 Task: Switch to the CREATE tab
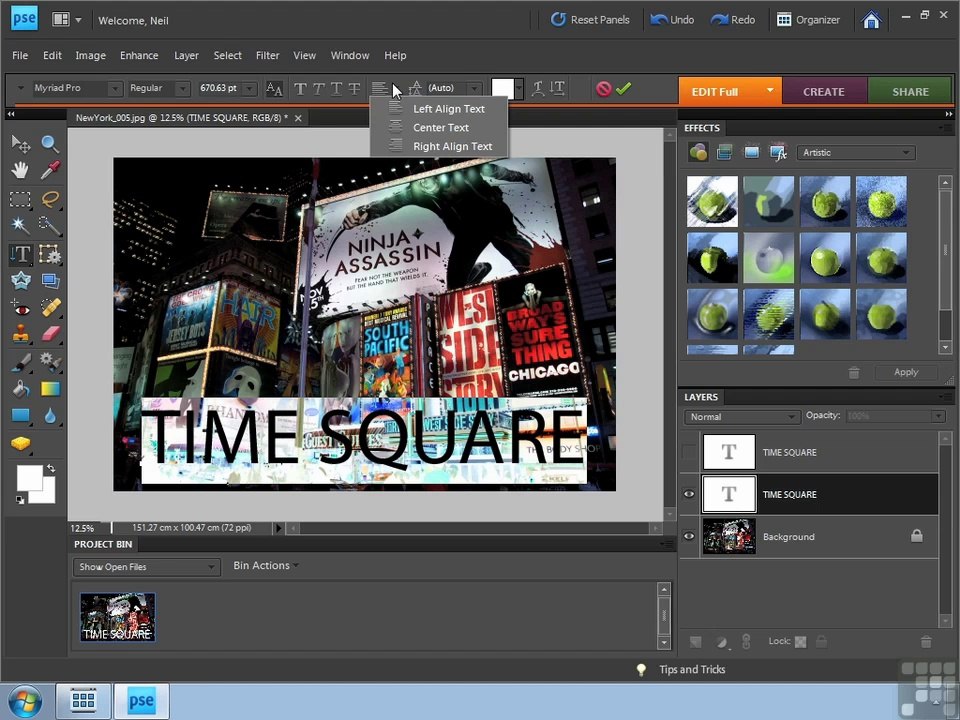pyautogui.click(x=823, y=91)
